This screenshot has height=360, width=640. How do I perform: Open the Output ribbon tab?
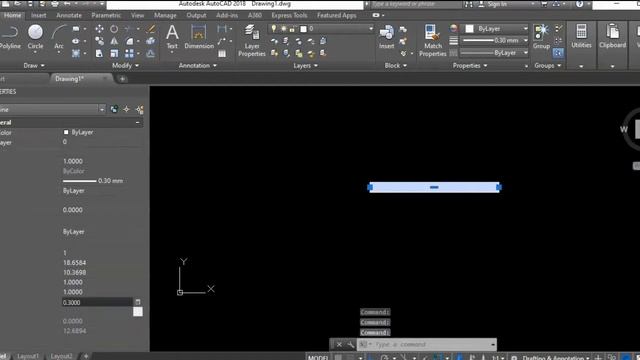(196, 15)
